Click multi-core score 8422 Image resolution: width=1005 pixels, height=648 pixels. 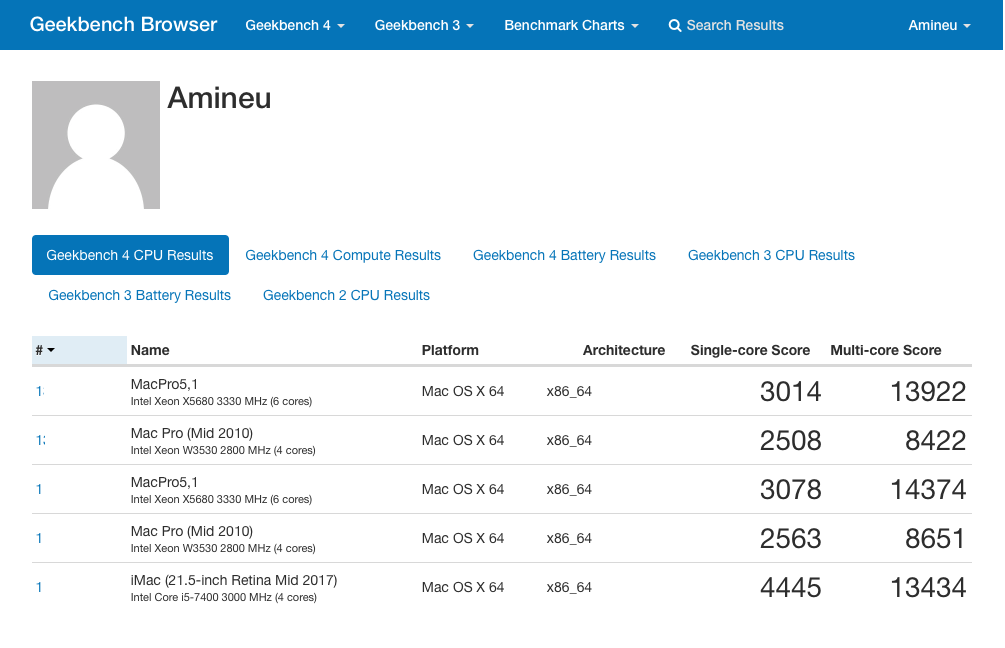pyautogui.click(x=935, y=440)
